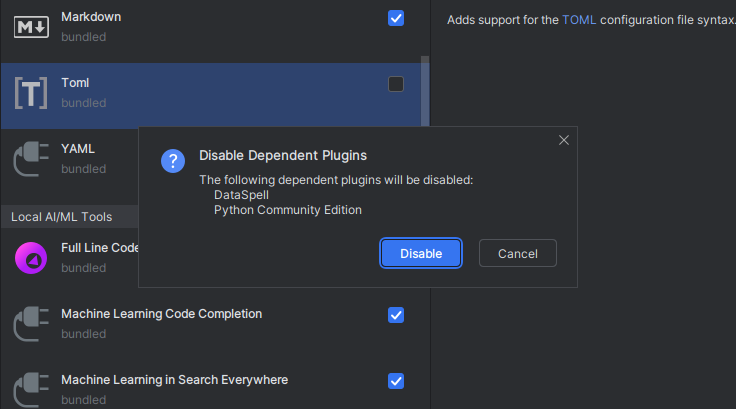
Task: Click the Markdown plugin icon
Action: click(31, 27)
